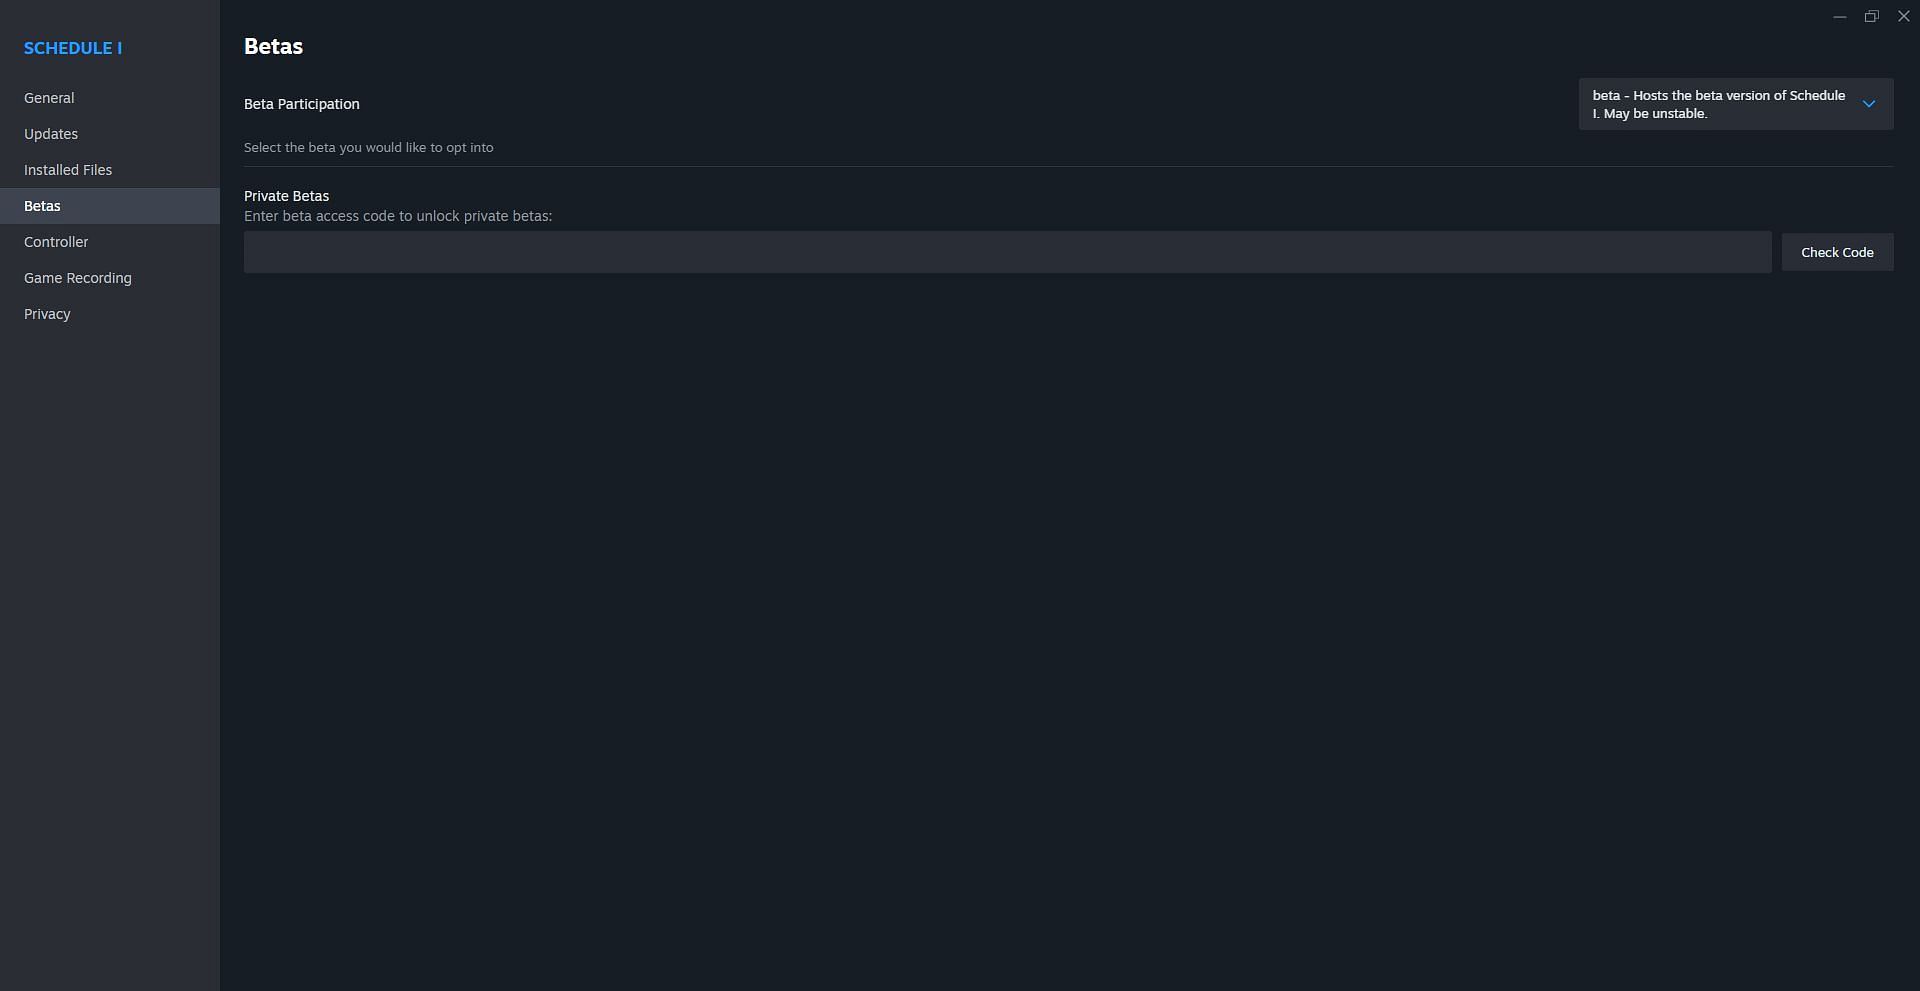
Task: Click 'Enter beta access code' instruction text
Action: pyautogui.click(x=398, y=216)
